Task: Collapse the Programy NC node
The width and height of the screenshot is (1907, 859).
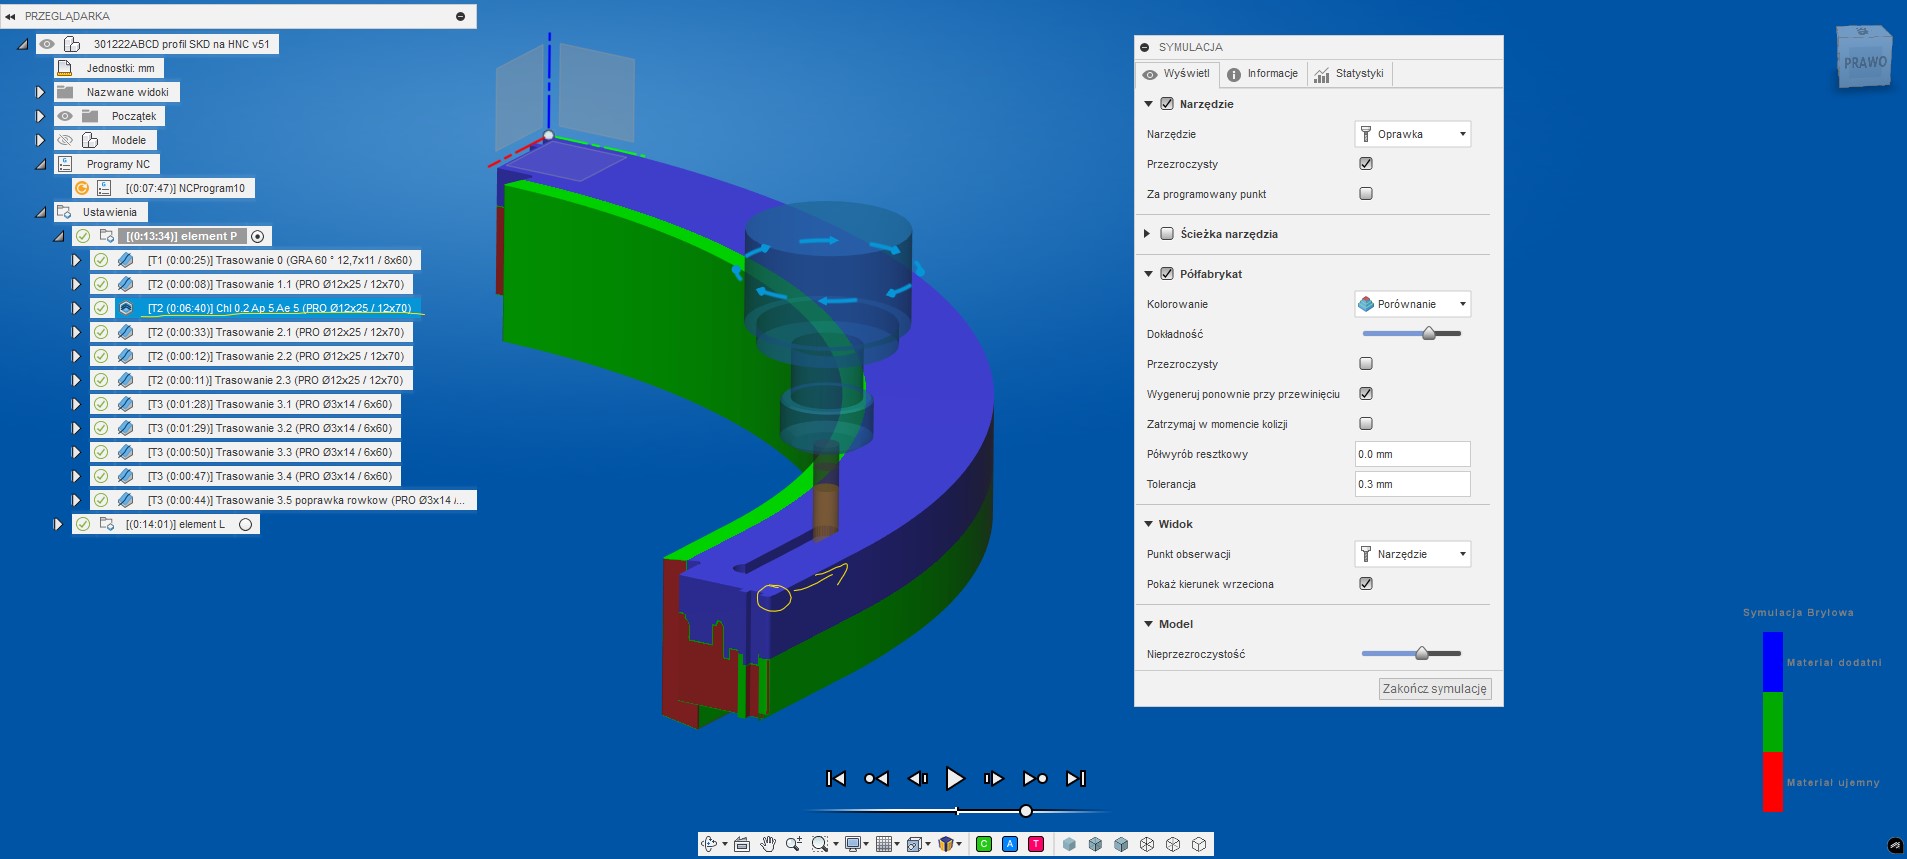Action: pos(40,164)
